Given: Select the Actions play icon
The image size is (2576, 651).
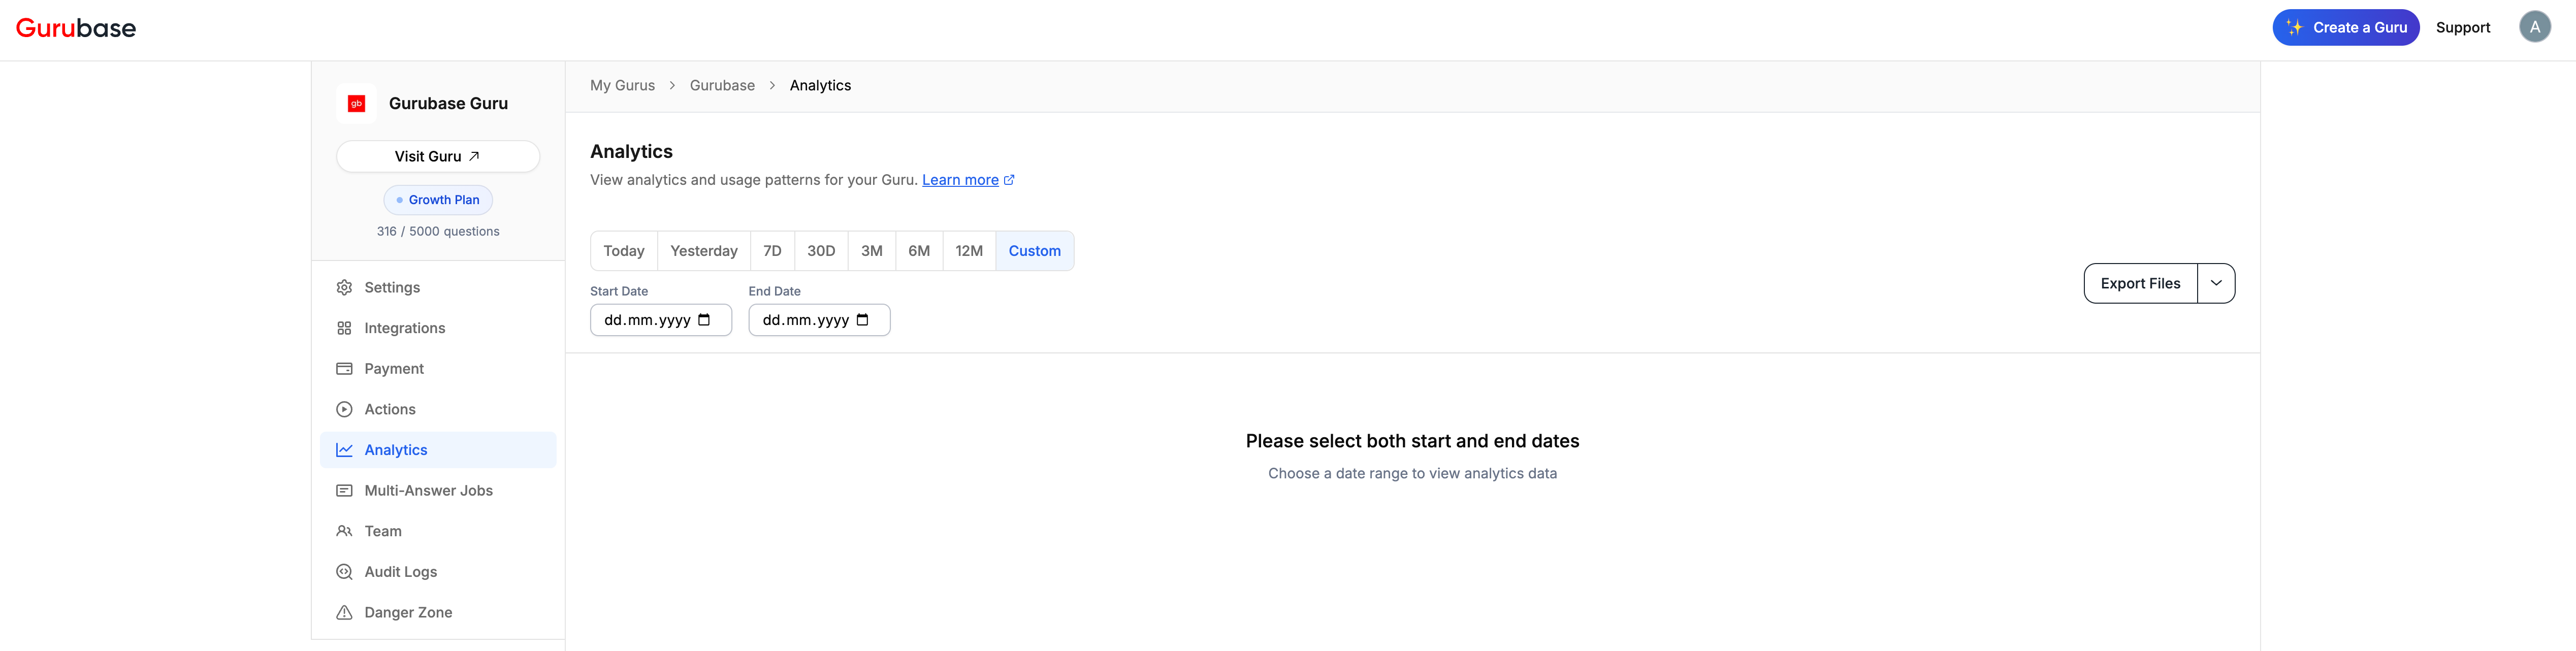Looking at the screenshot, I should click(344, 409).
